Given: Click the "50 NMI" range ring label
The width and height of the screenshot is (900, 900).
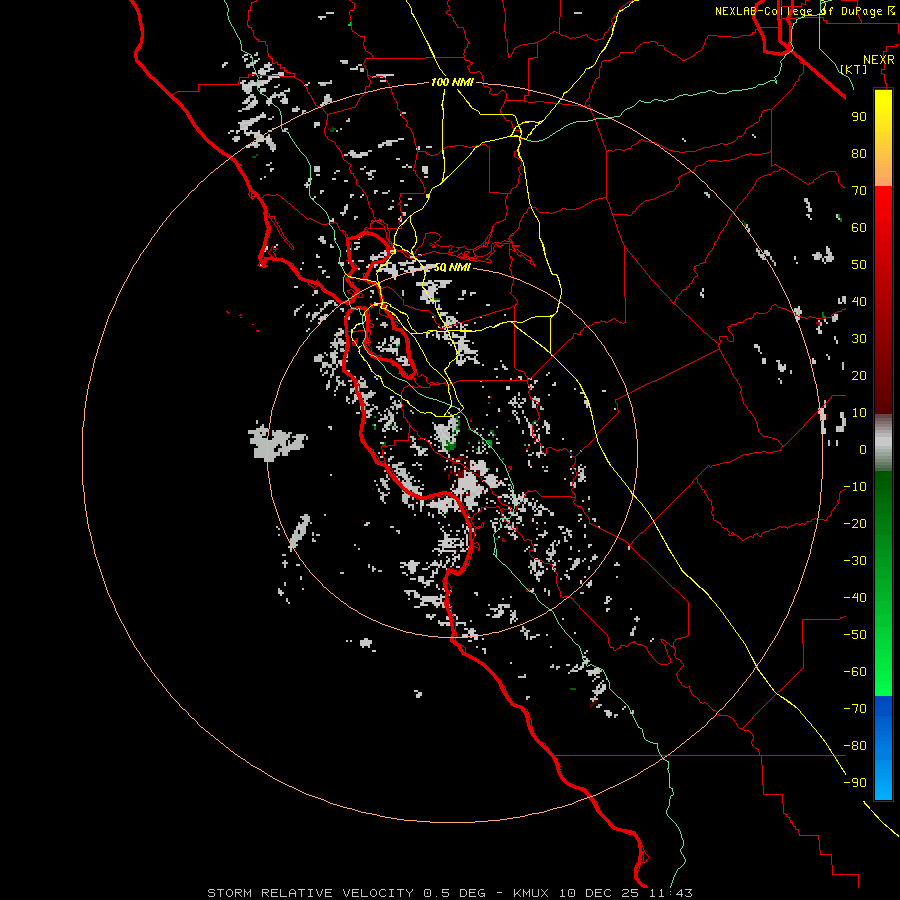Looking at the screenshot, I should click(452, 267).
